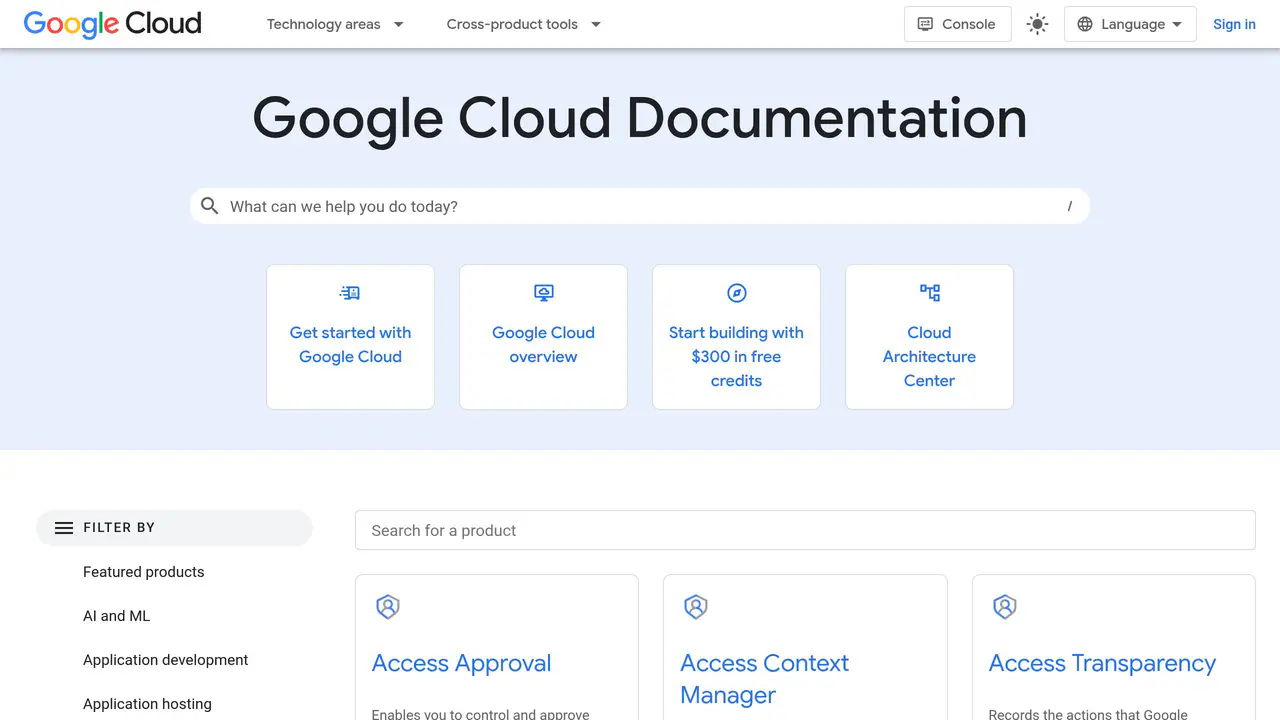This screenshot has height=720, width=1280.
Task: Open the Access Transparency product link
Action: point(1102,663)
